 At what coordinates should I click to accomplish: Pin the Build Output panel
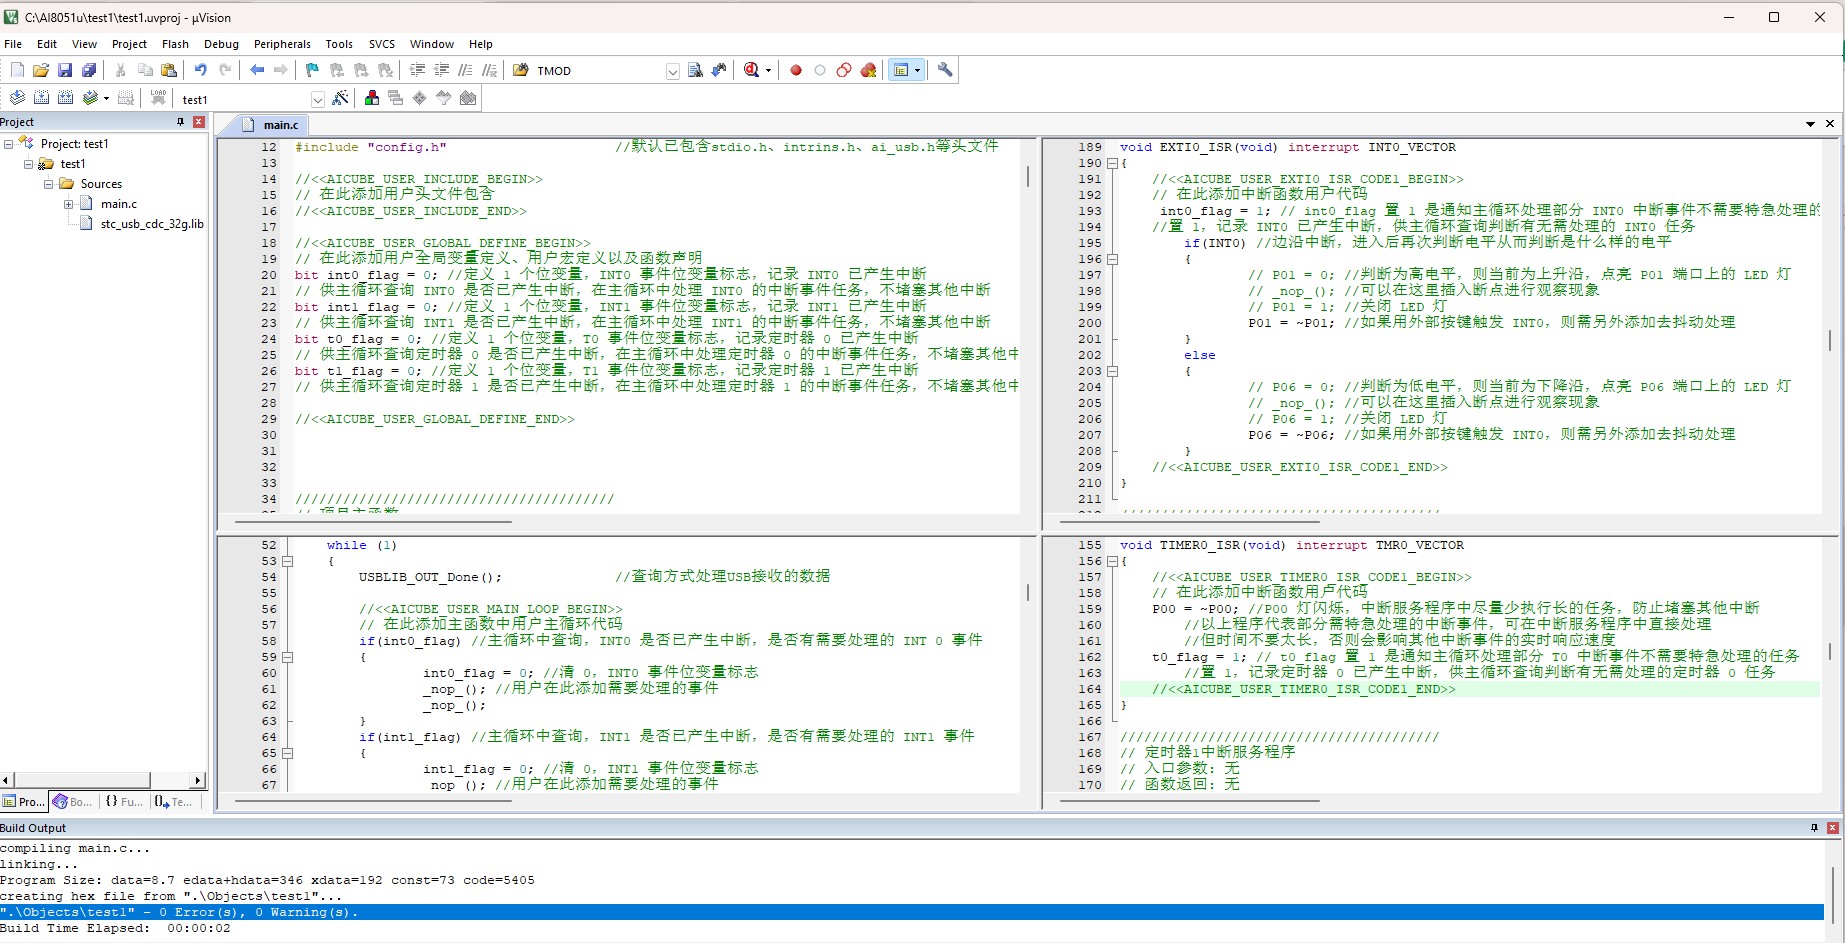coord(1814,828)
